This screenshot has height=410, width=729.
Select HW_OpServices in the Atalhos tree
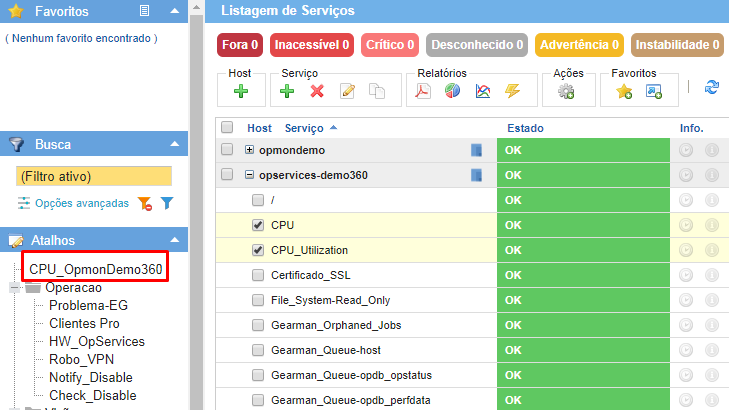point(97,341)
